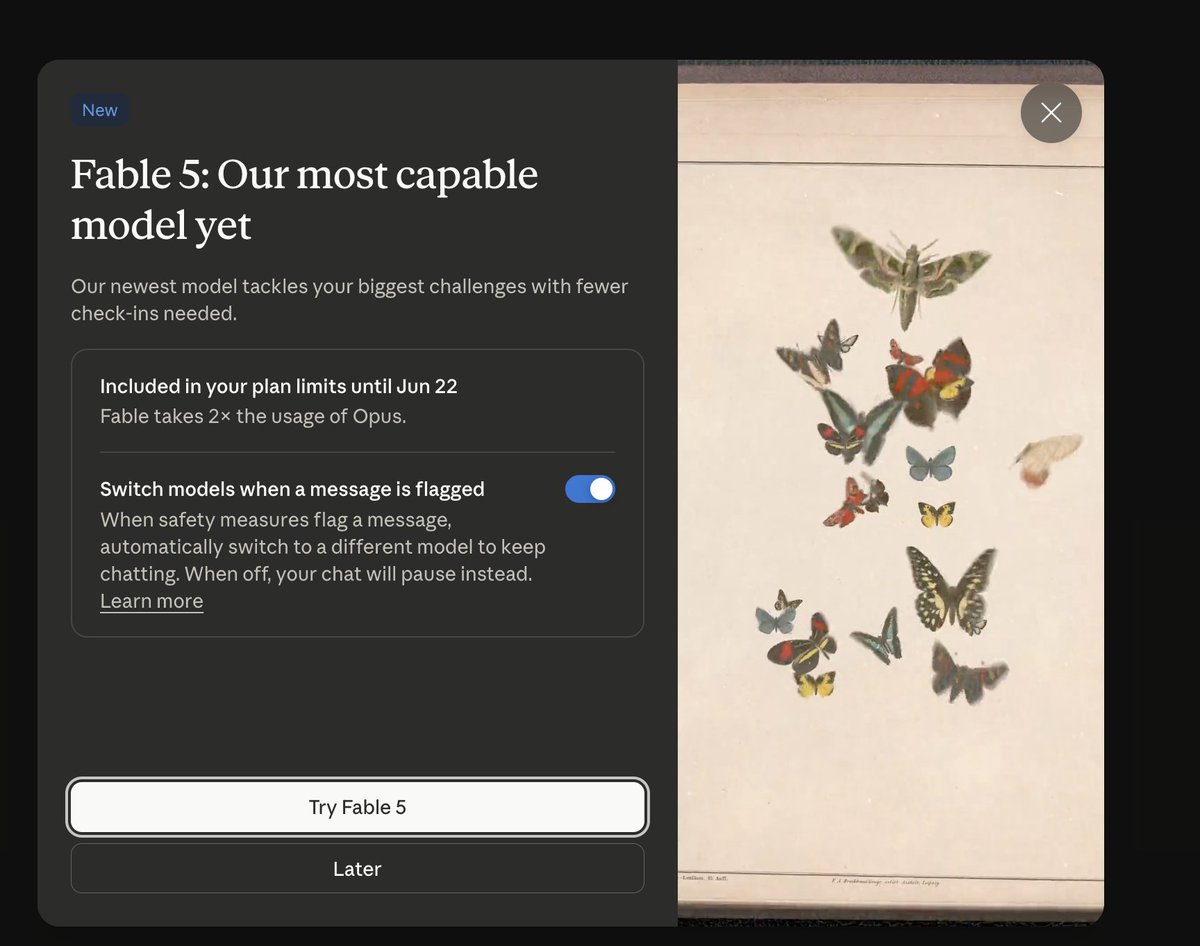Image resolution: width=1200 pixels, height=946 pixels.
Task: Click the butterfly illustration image
Action: tap(891, 492)
